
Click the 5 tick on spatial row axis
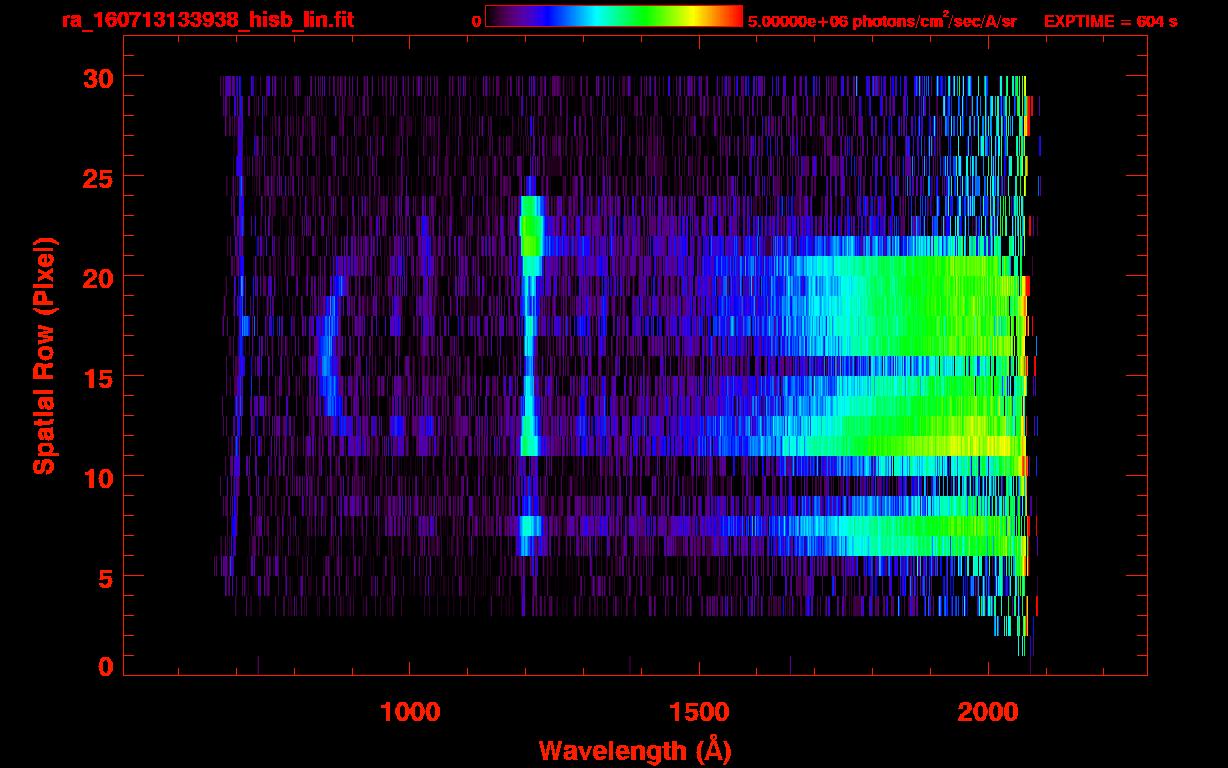tap(104, 577)
